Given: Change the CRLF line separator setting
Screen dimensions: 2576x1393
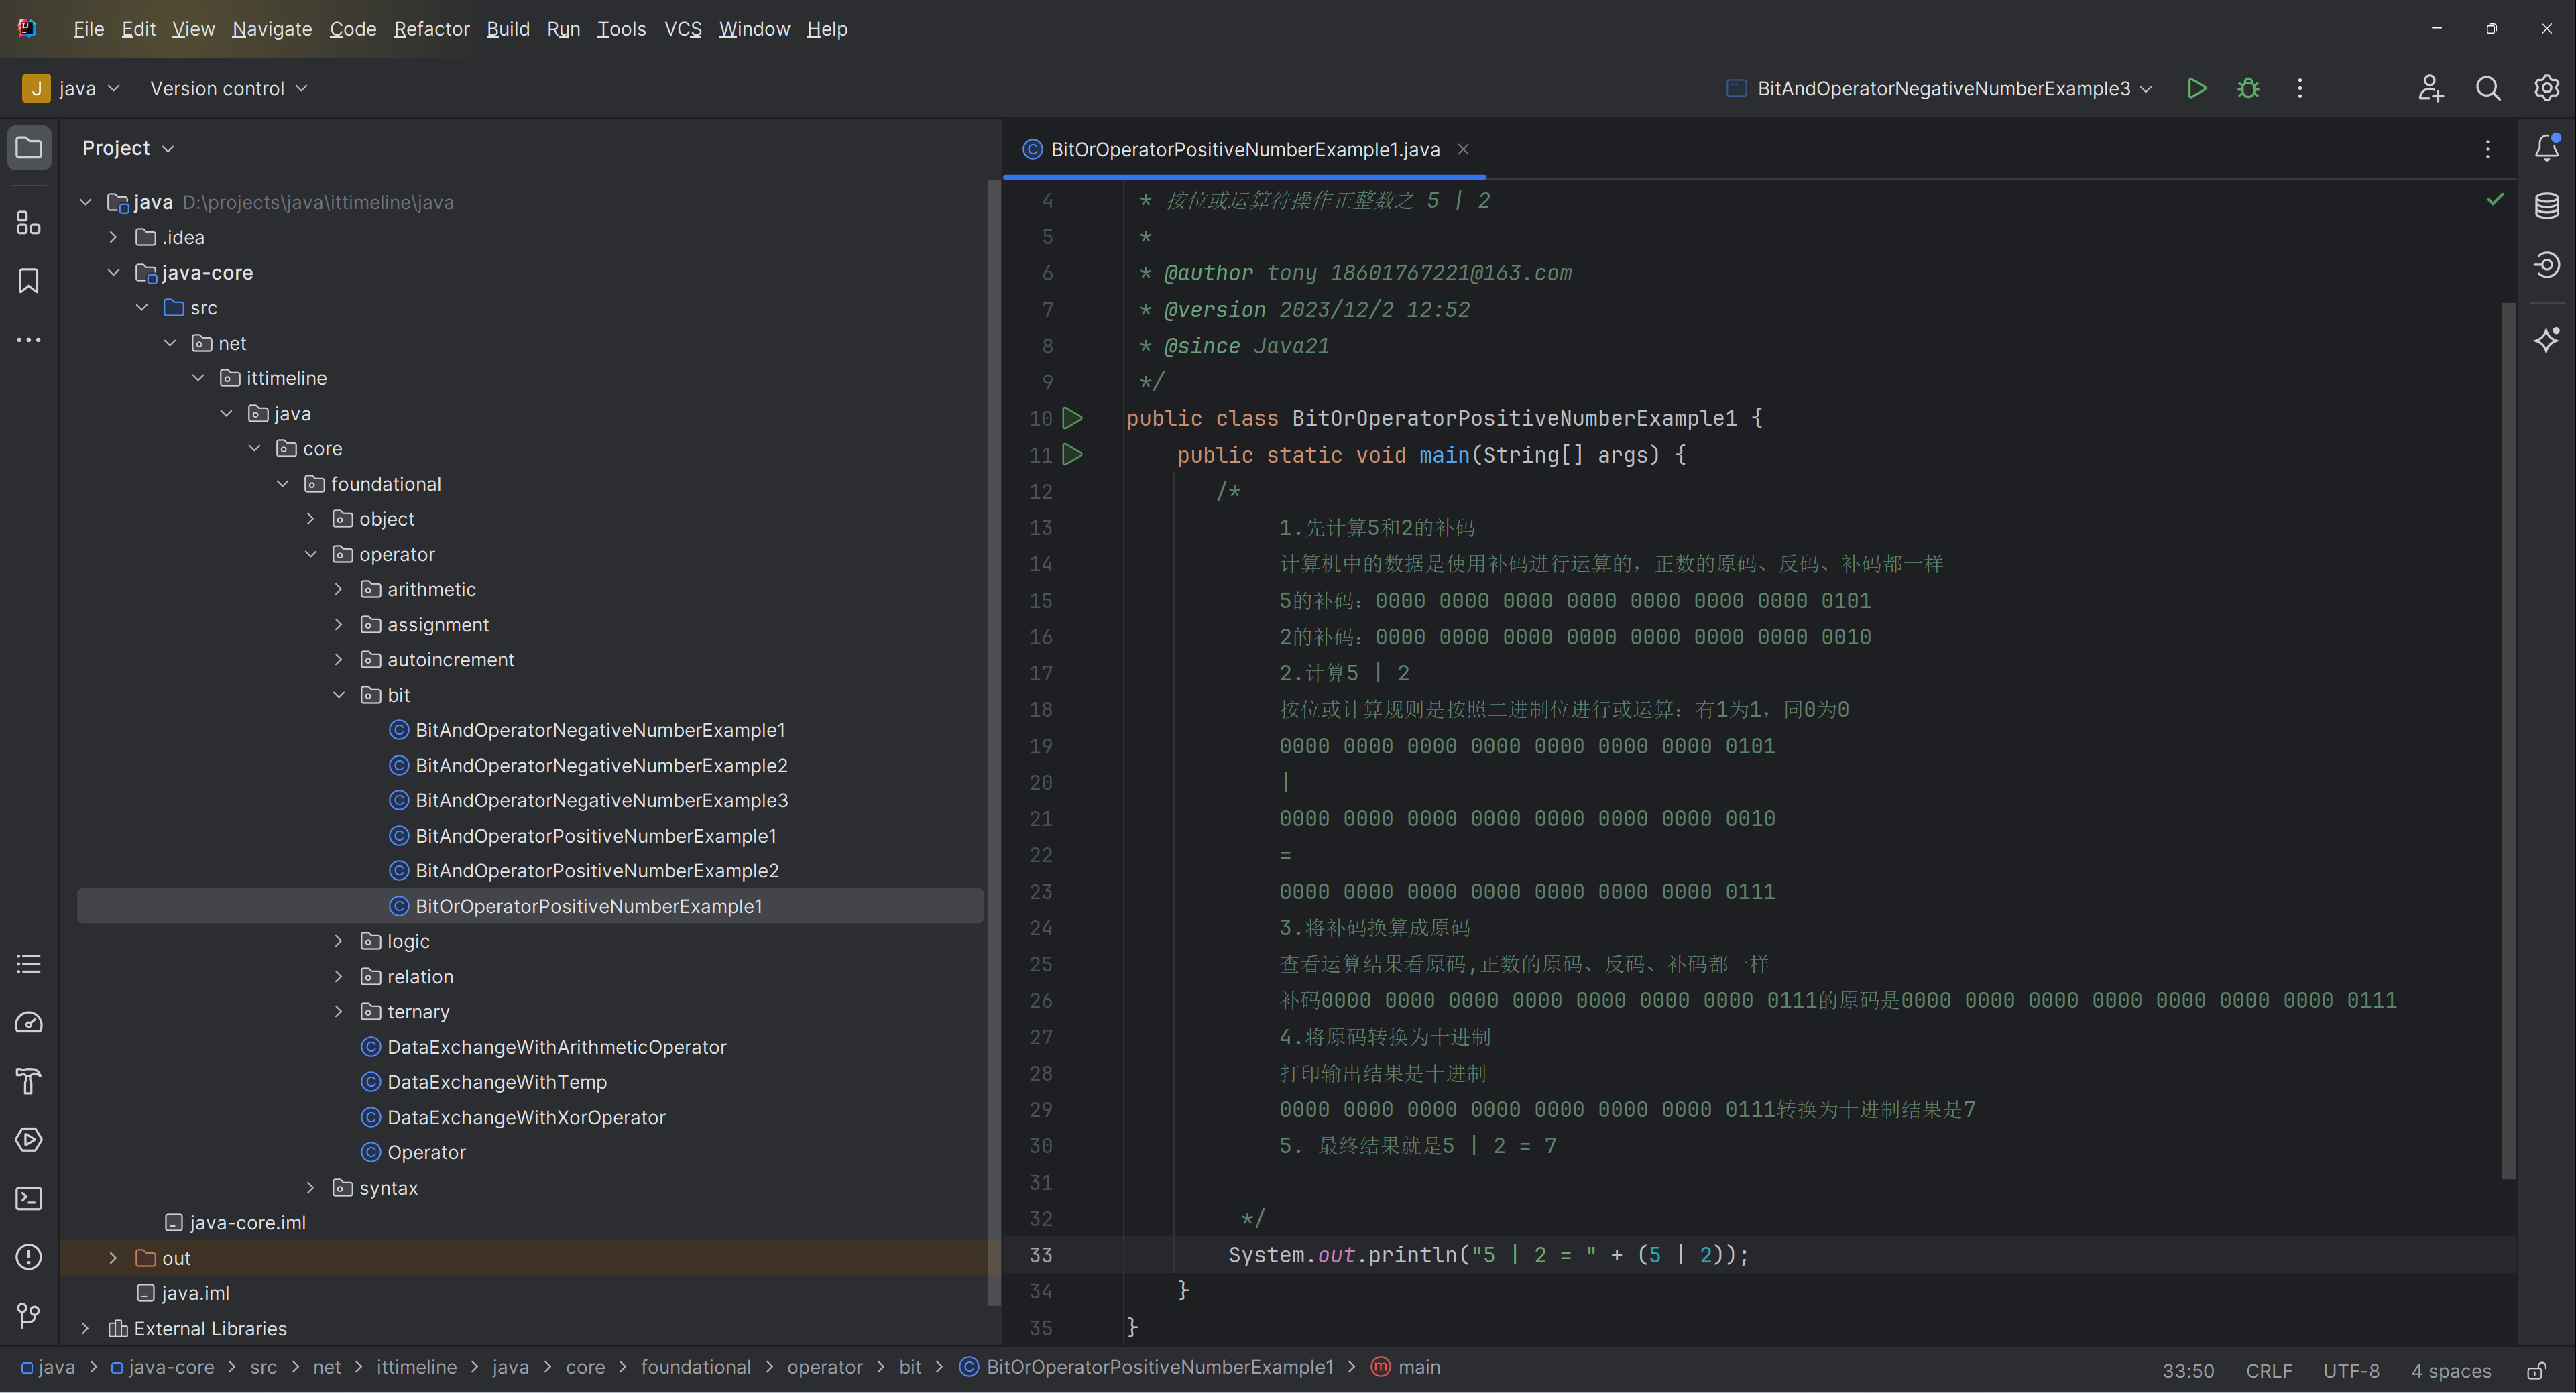Looking at the screenshot, I should pyautogui.click(x=2268, y=1370).
